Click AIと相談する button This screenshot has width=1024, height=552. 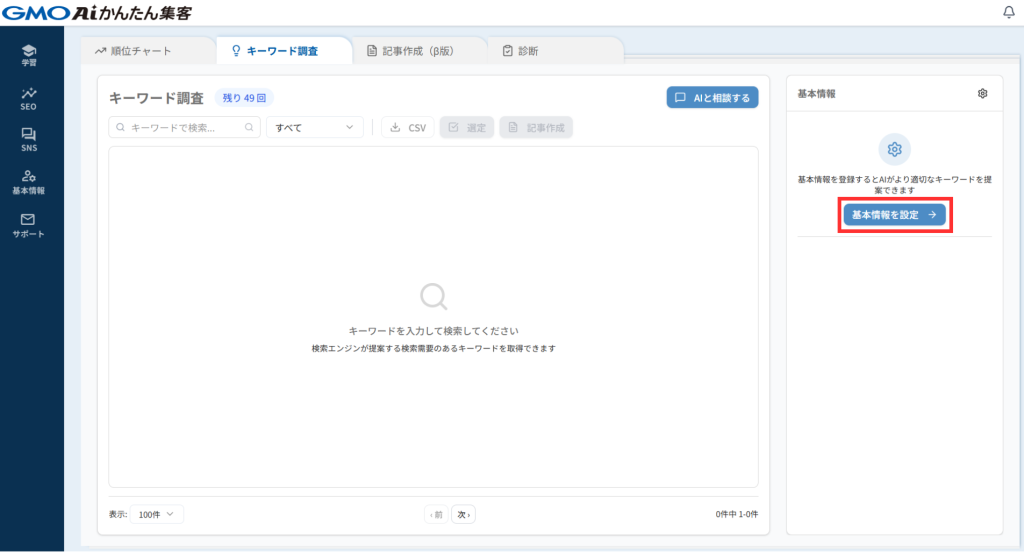point(712,98)
